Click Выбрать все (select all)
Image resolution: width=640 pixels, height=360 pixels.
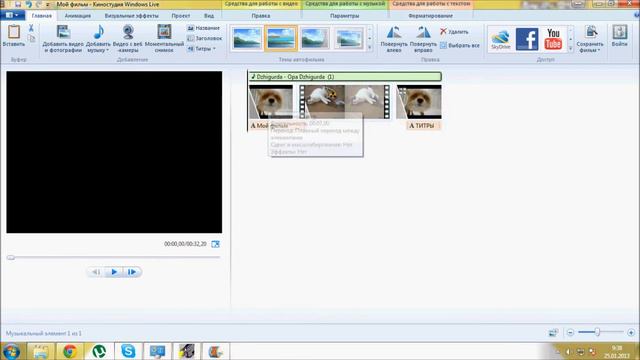pyautogui.click(x=460, y=45)
